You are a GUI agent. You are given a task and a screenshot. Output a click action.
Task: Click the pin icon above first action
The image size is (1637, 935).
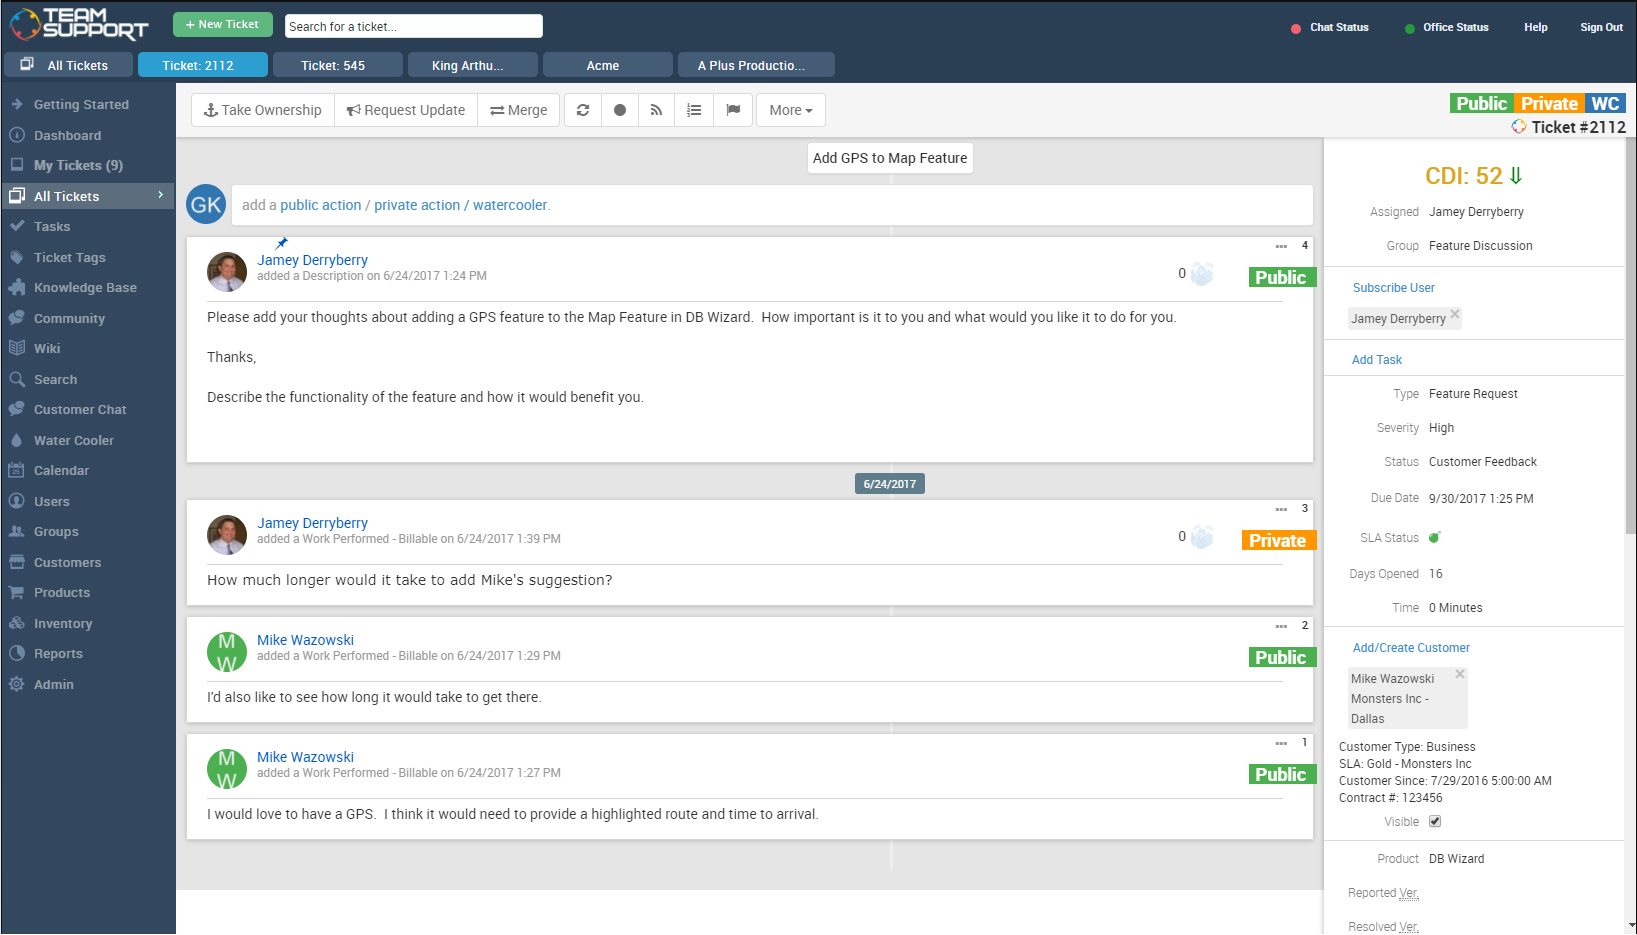[x=282, y=243]
